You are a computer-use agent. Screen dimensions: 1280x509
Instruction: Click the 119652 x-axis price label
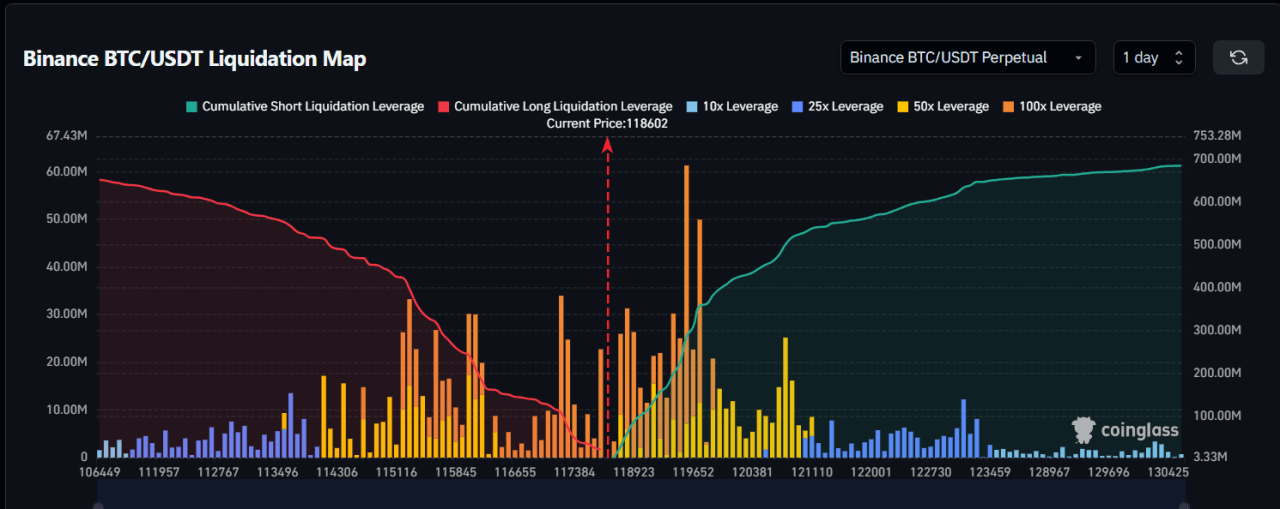[x=693, y=471]
